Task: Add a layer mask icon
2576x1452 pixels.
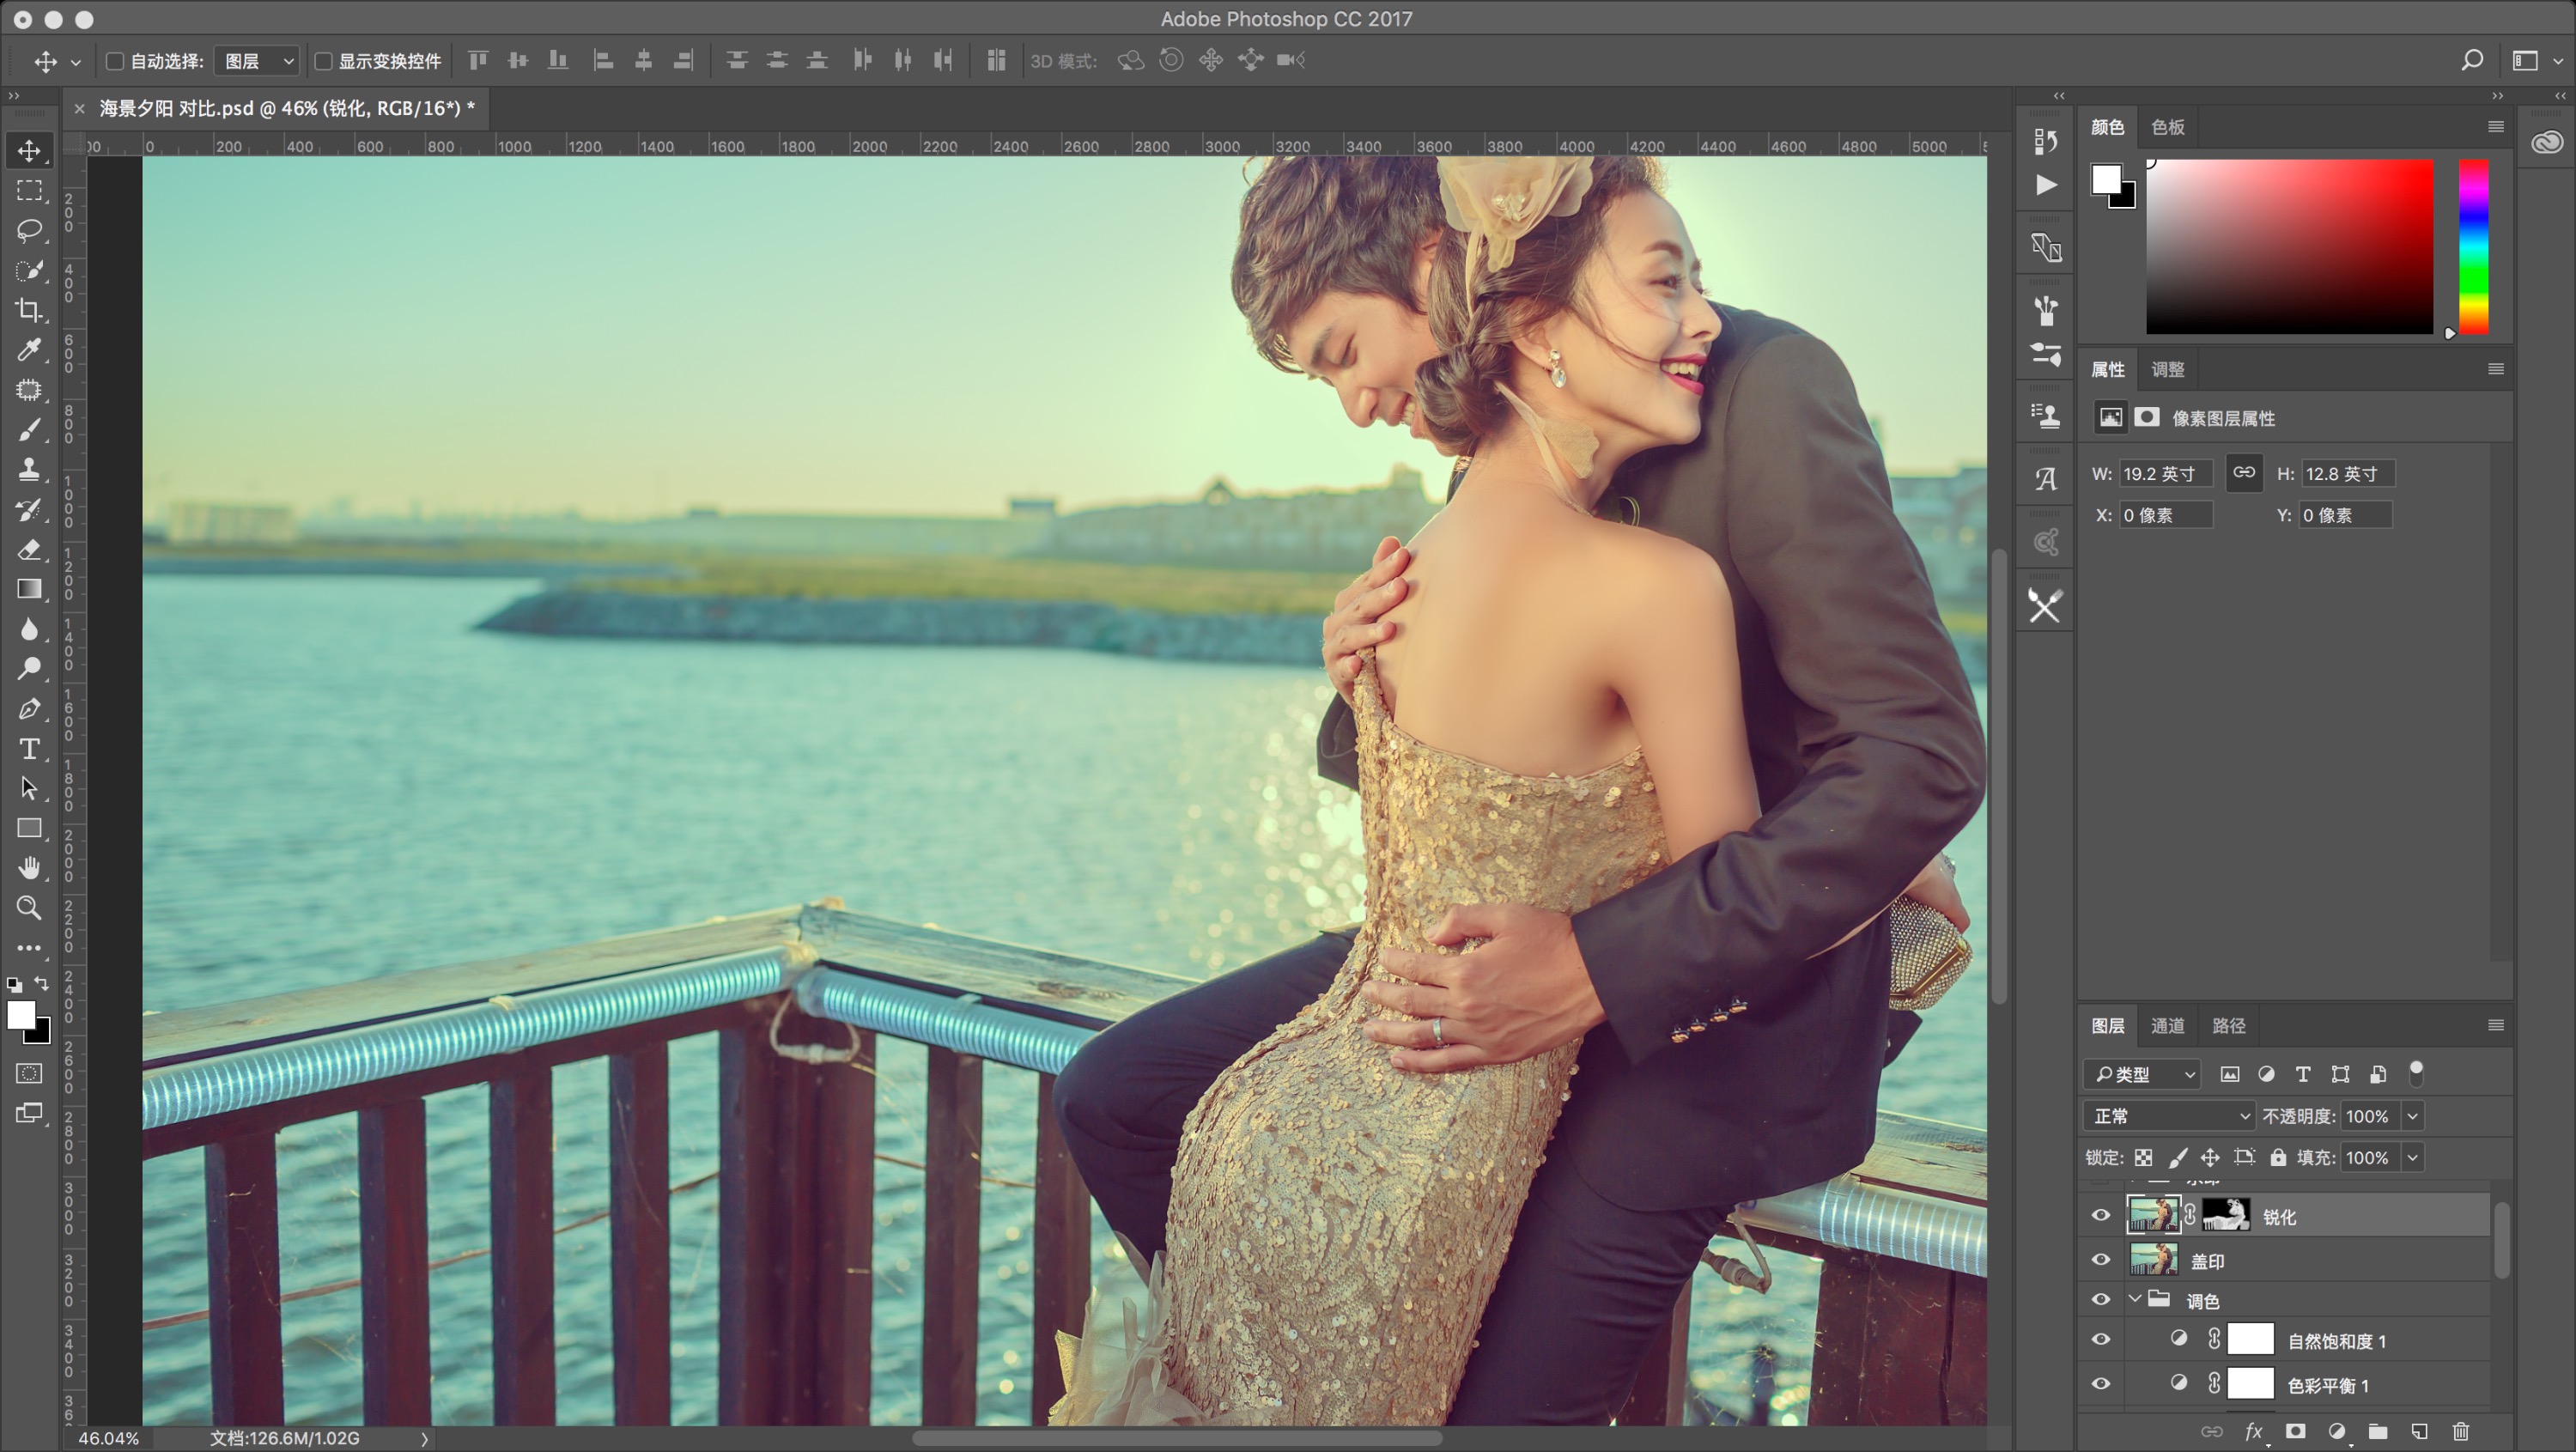Action: 2296,1432
